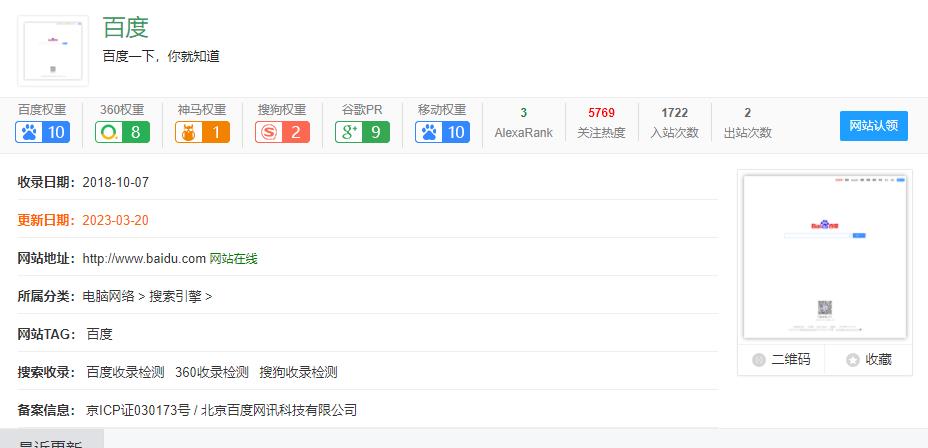Open the 百度 site title link
This screenshot has height=448, width=928.
pyautogui.click(x=125, y=27)
